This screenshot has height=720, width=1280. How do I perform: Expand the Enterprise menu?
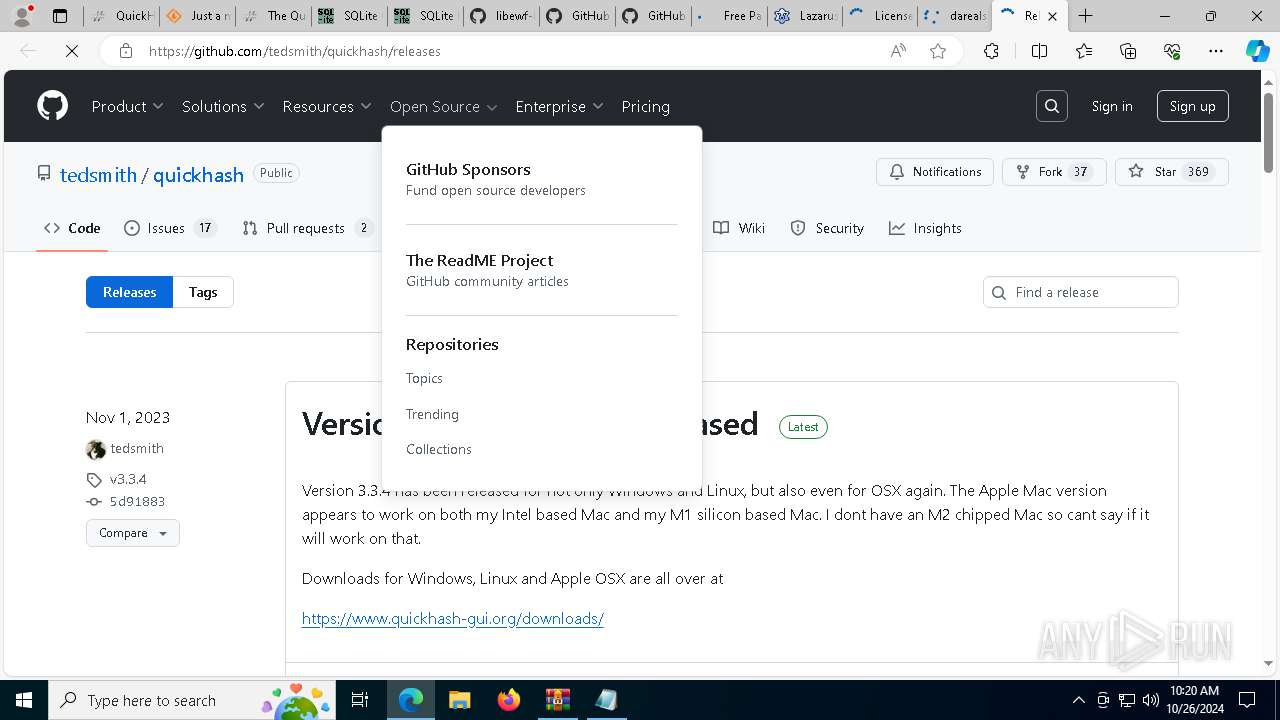coord(560,106)
